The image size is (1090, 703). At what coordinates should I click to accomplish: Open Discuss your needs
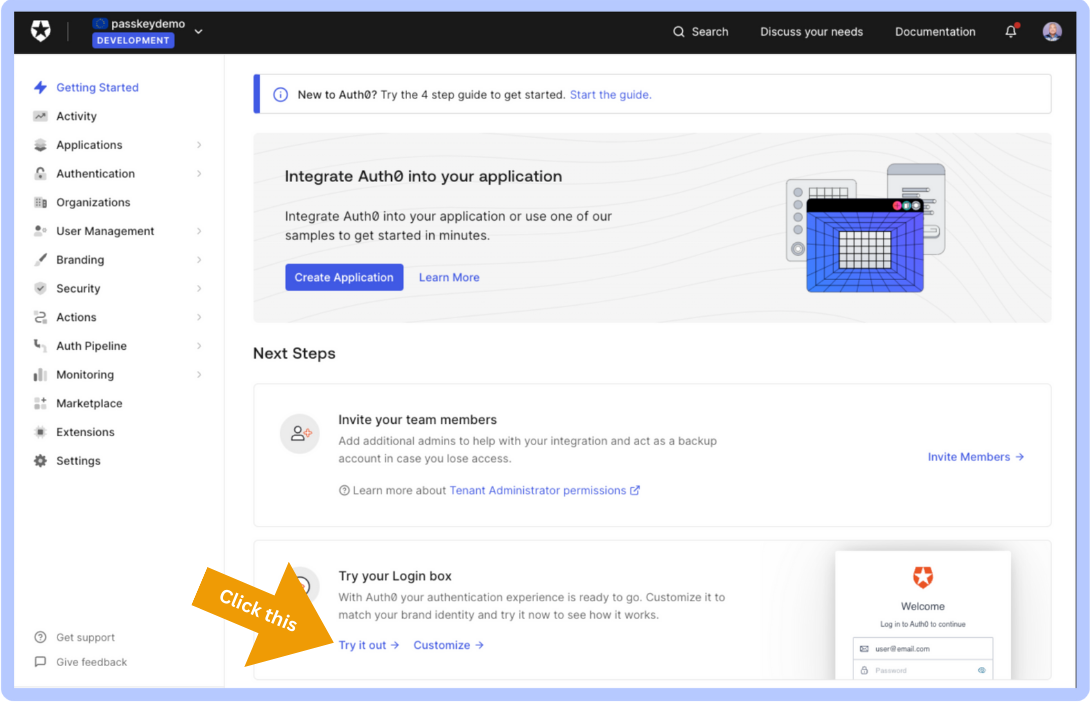[x=811, y=32]
